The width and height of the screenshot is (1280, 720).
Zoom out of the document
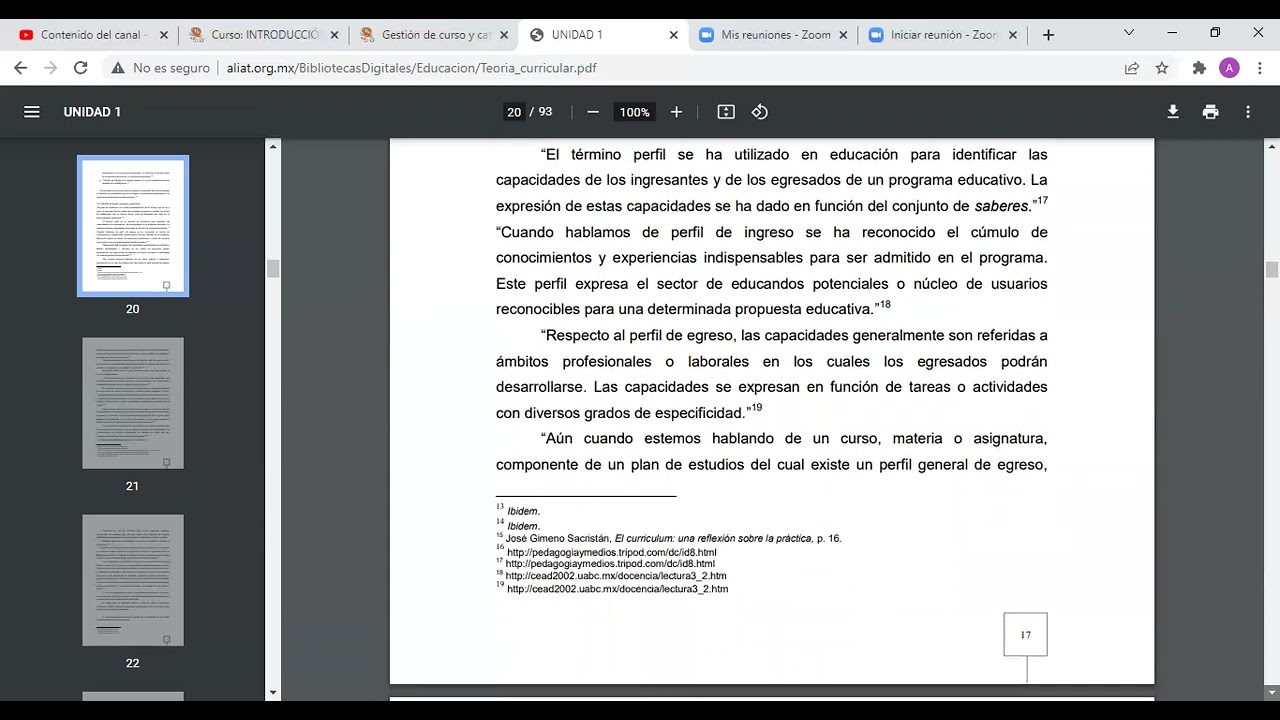coord(593,112)
